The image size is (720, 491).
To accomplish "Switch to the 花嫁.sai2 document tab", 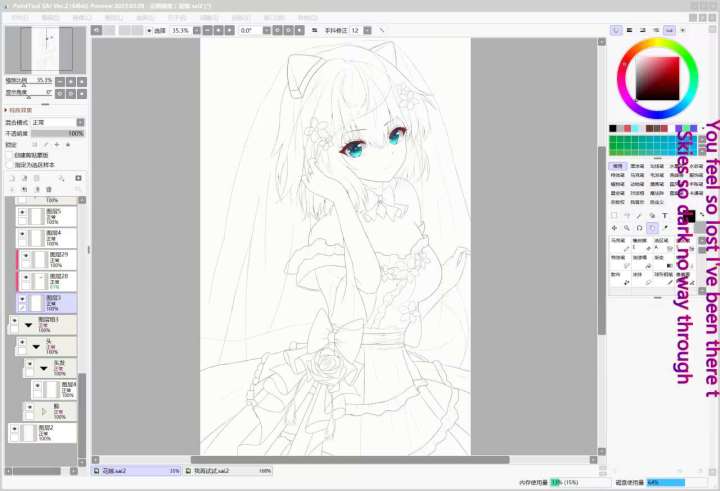I will pos(136,471).
